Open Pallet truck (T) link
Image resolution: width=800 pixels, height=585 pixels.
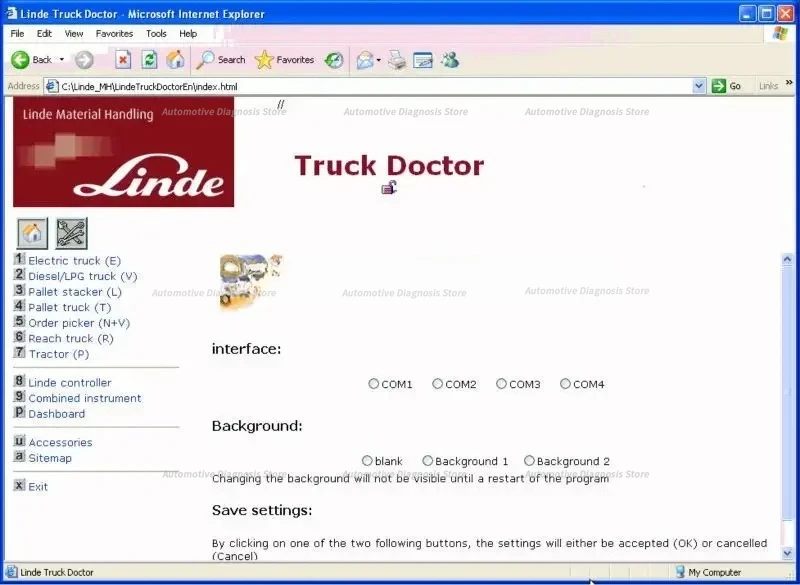point(69,308)
